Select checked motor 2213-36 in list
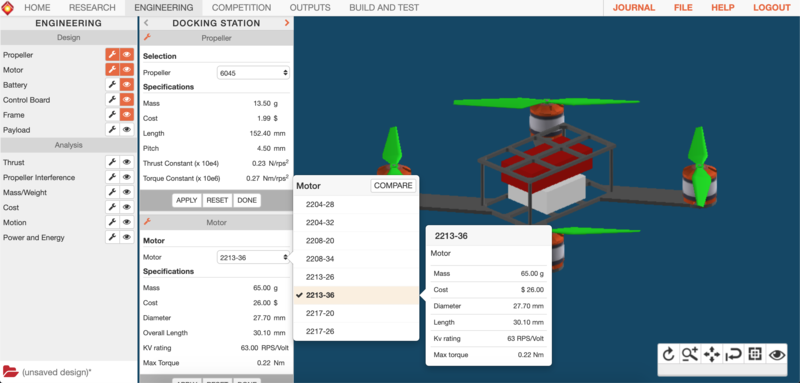The width and height of the screenshot is (800, 383). pos(356,295)
